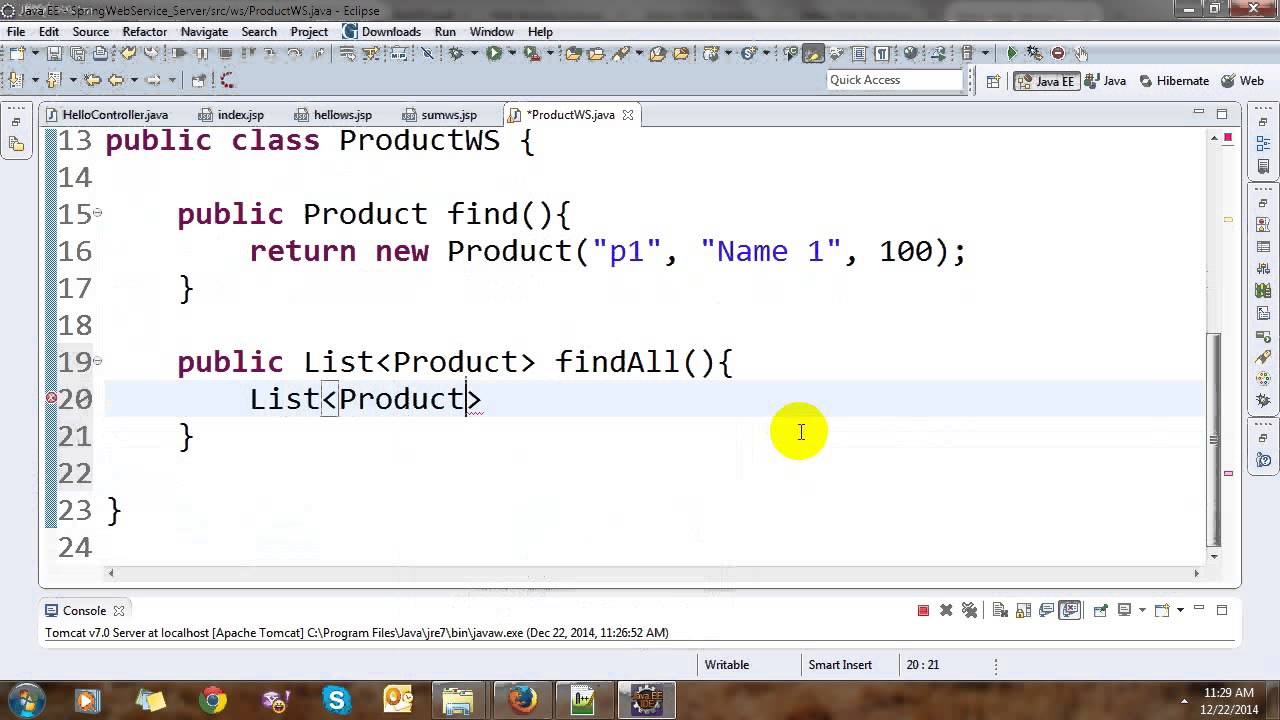Open Firefox from the taskbar
This screenshot has height=720, width=1280.
521,699
